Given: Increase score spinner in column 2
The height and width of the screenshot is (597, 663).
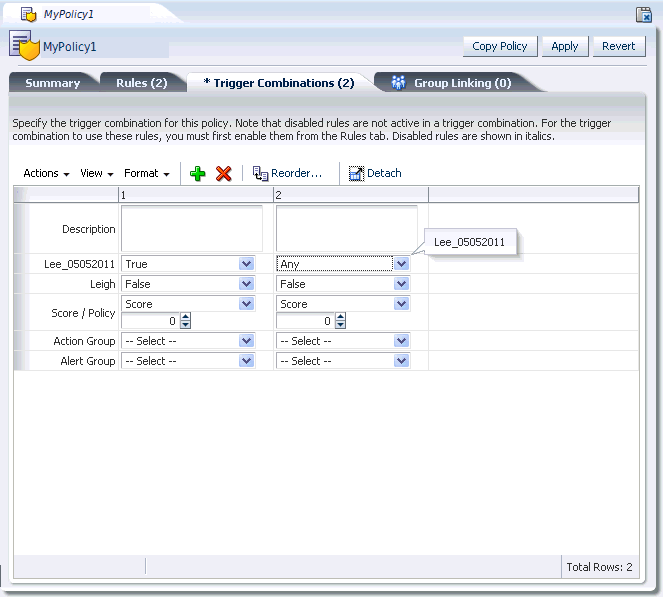Looking at the screenshot, I should click(340, 317).
